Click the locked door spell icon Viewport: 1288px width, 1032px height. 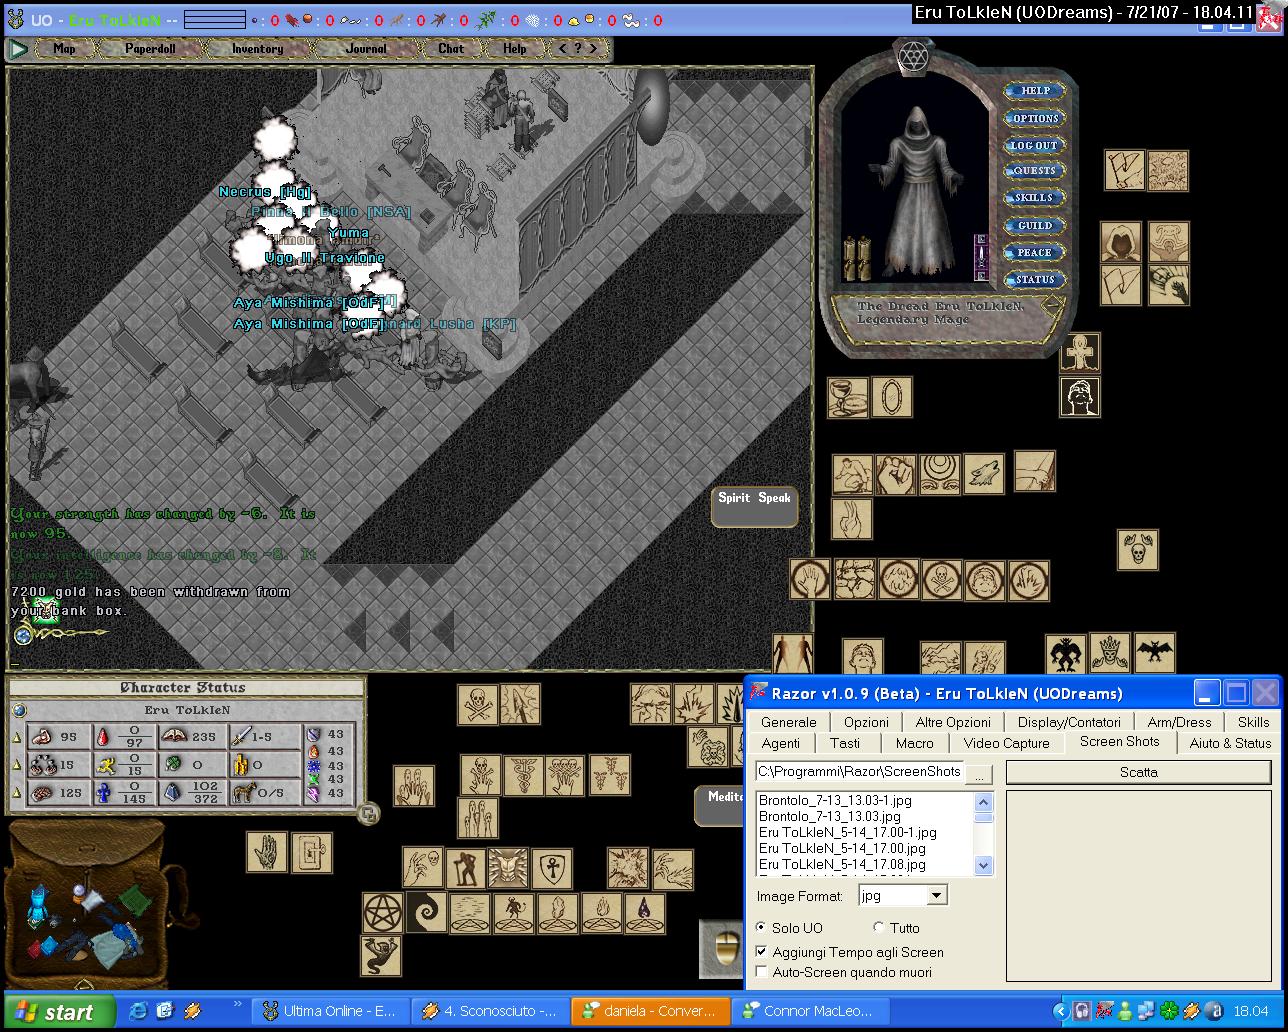[x=311, y=852]
